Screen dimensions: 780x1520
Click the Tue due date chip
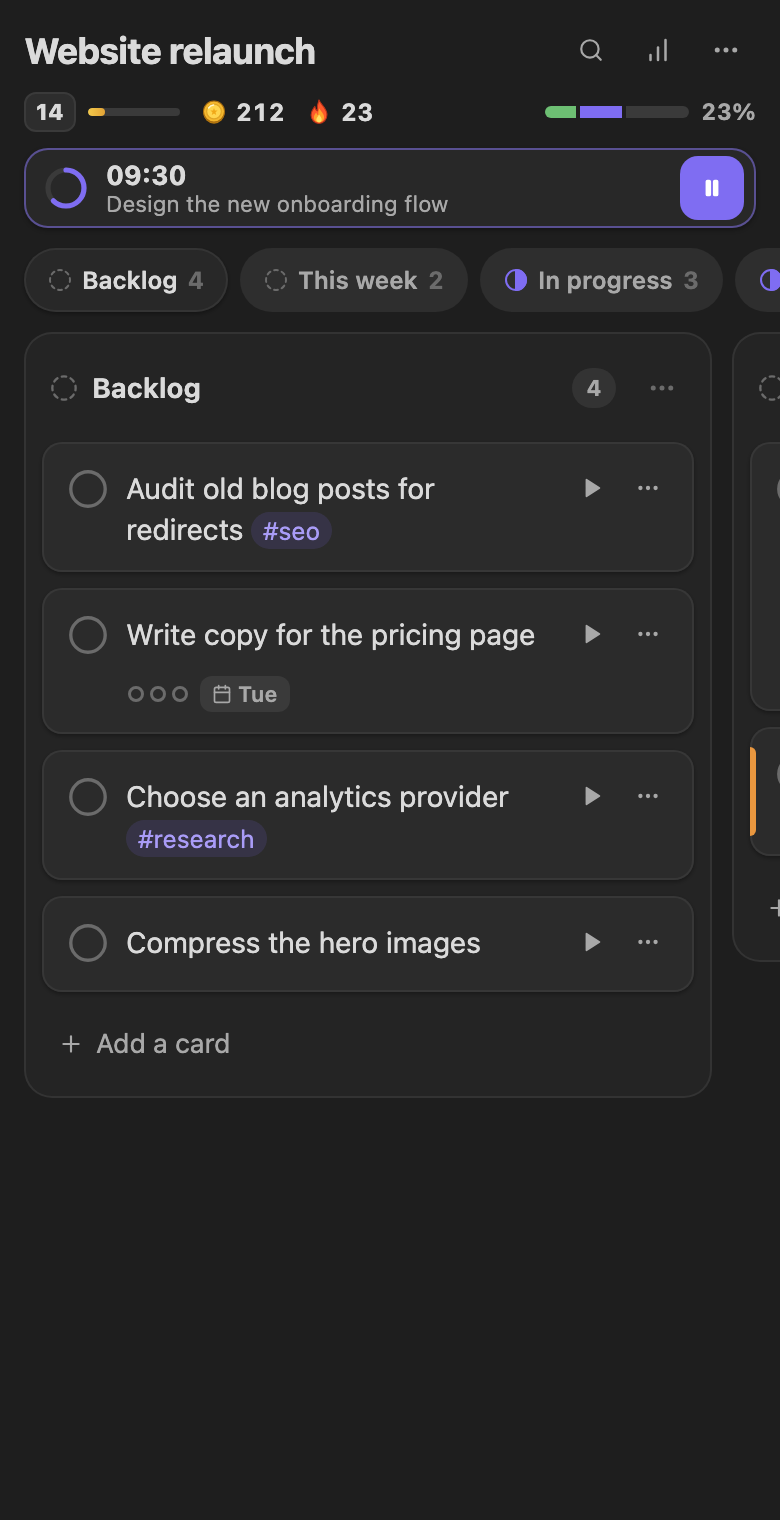245,694
